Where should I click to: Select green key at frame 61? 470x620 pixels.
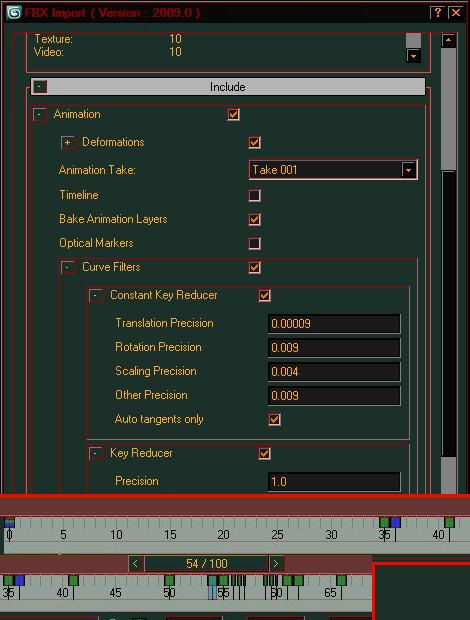click(287, 580)
